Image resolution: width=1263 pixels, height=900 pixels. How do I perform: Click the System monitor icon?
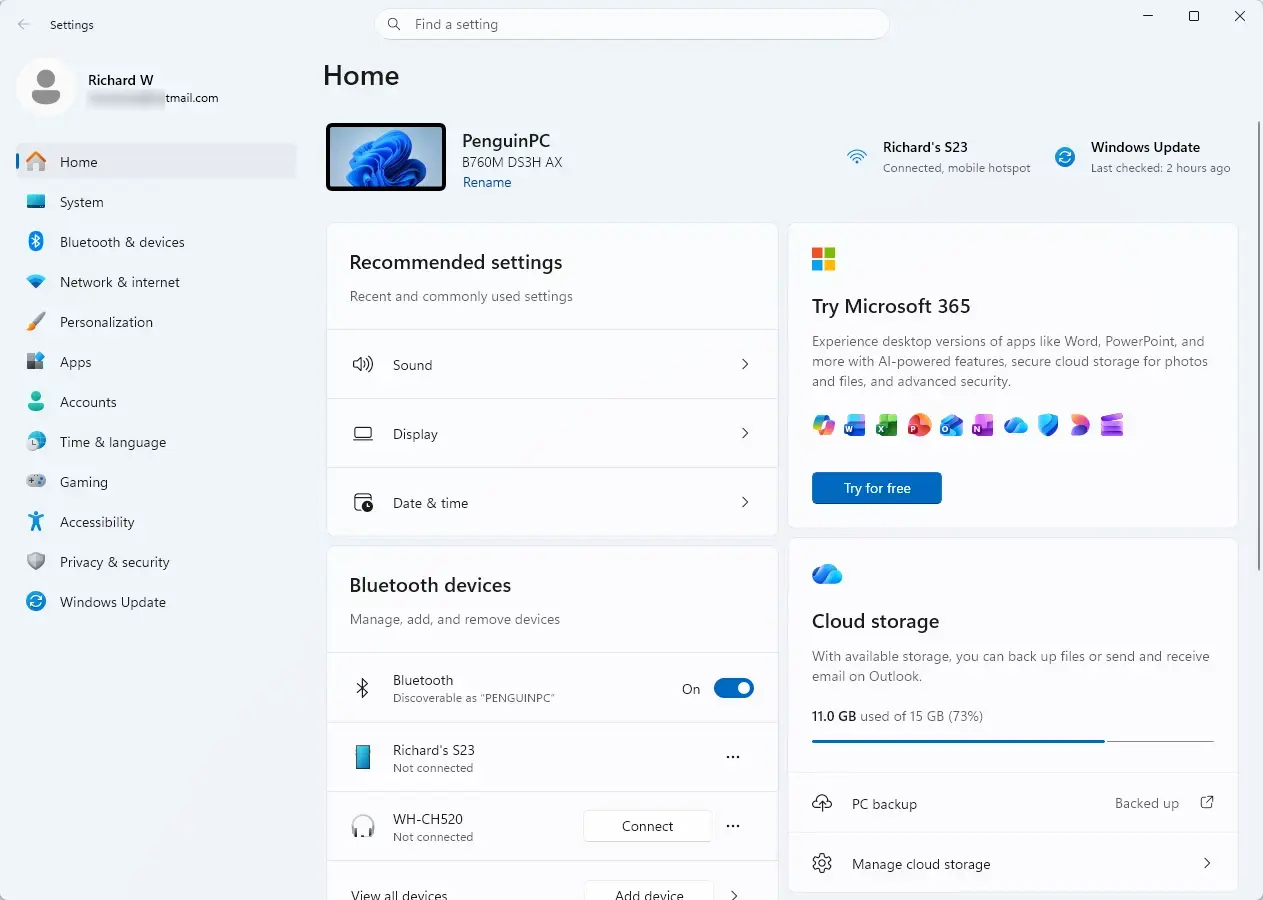pos(36,201)
